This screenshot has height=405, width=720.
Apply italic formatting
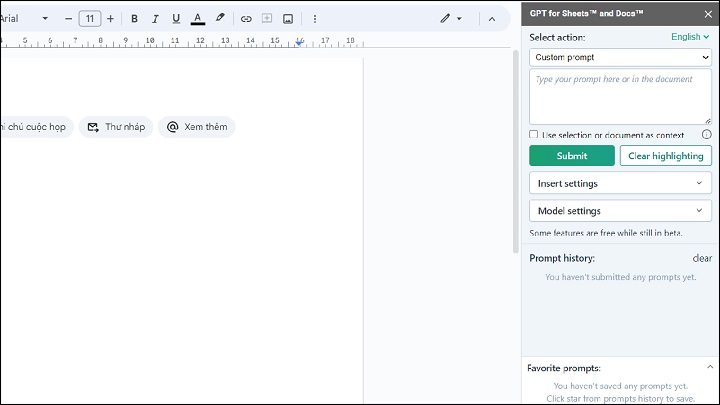pyautogui.click(x=155, y=19)
